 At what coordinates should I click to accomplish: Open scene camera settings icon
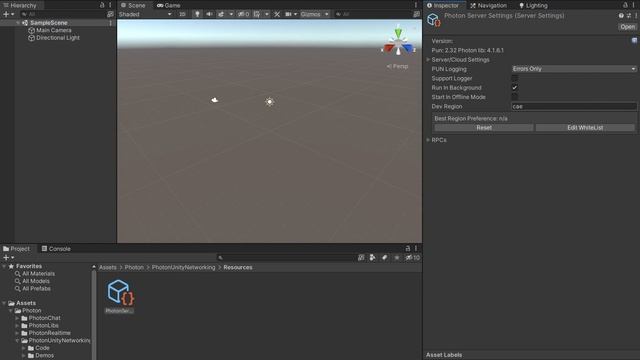pyautogui.click(x=288, y=14)
